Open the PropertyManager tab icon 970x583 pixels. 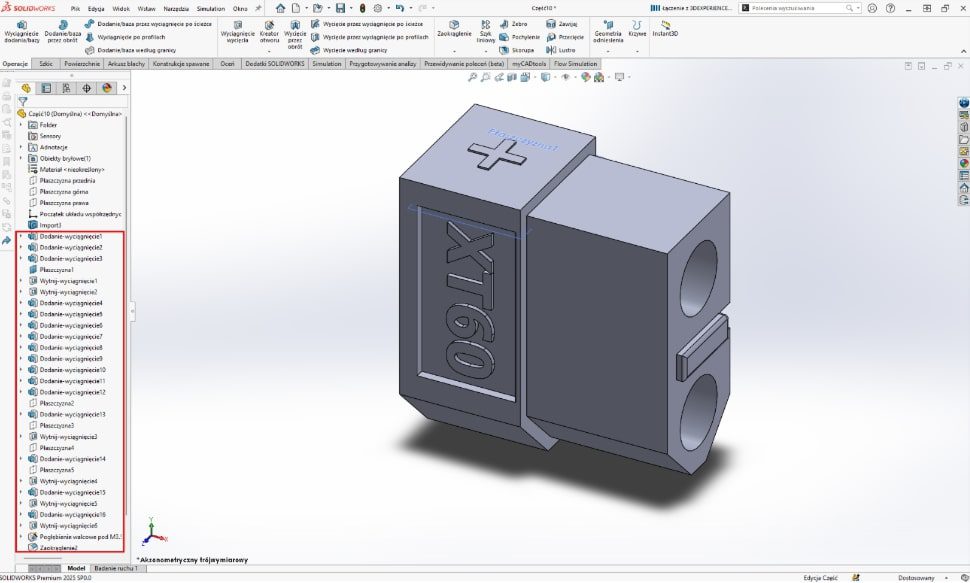pyautogui.click(x=46, y=88)
